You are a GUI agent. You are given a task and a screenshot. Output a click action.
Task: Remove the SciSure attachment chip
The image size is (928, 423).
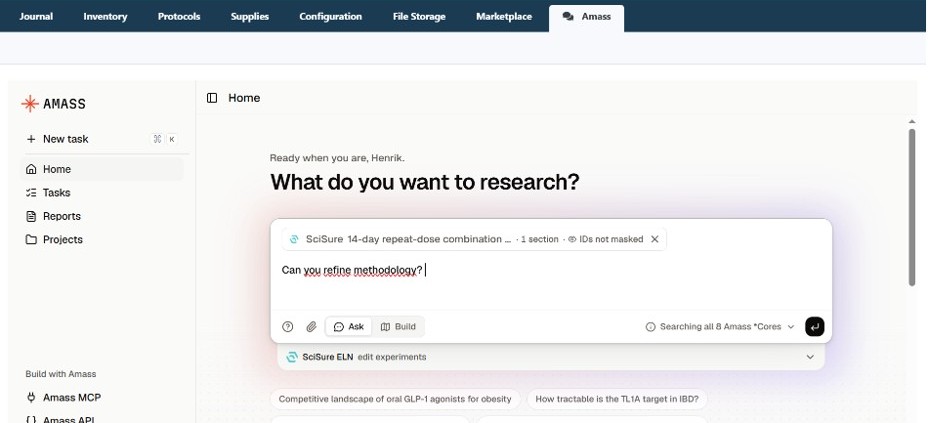655,240
